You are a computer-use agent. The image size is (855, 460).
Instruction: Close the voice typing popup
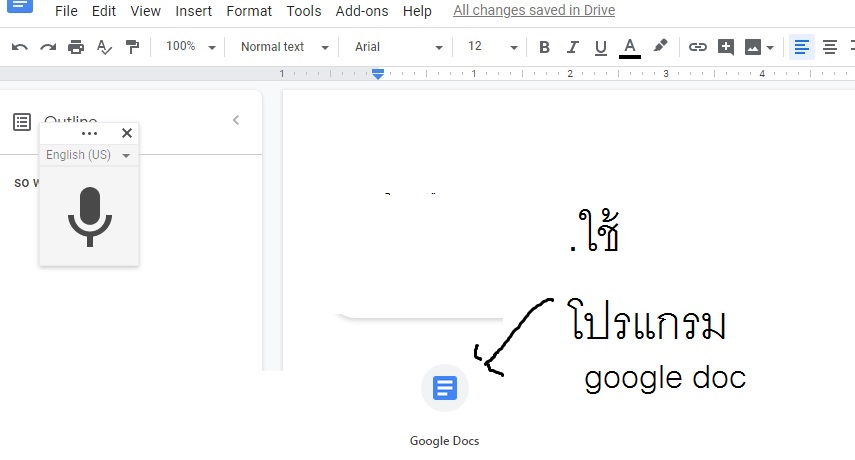[127, 133]
